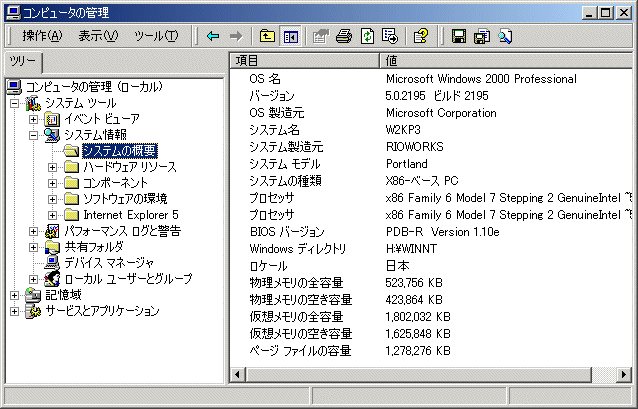Expand the Internet Explorer 5 folder

52,215
